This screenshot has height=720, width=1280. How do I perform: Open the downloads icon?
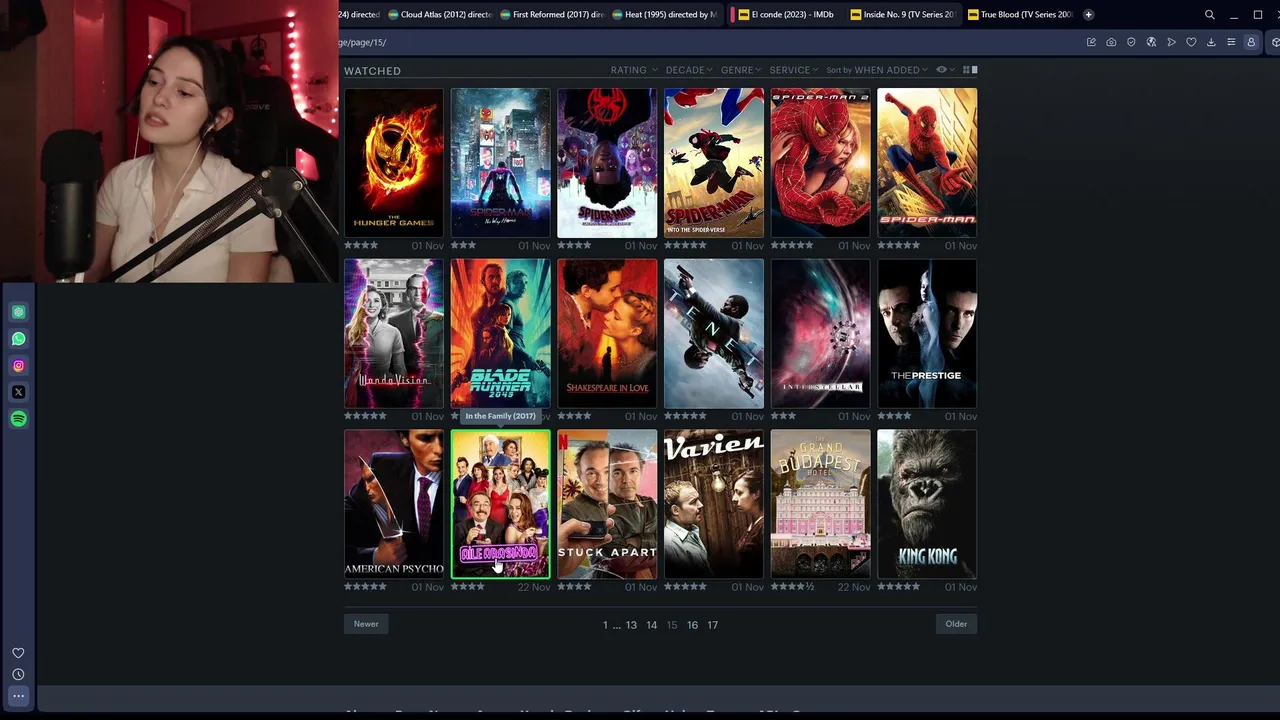[x=1211, y=42]
